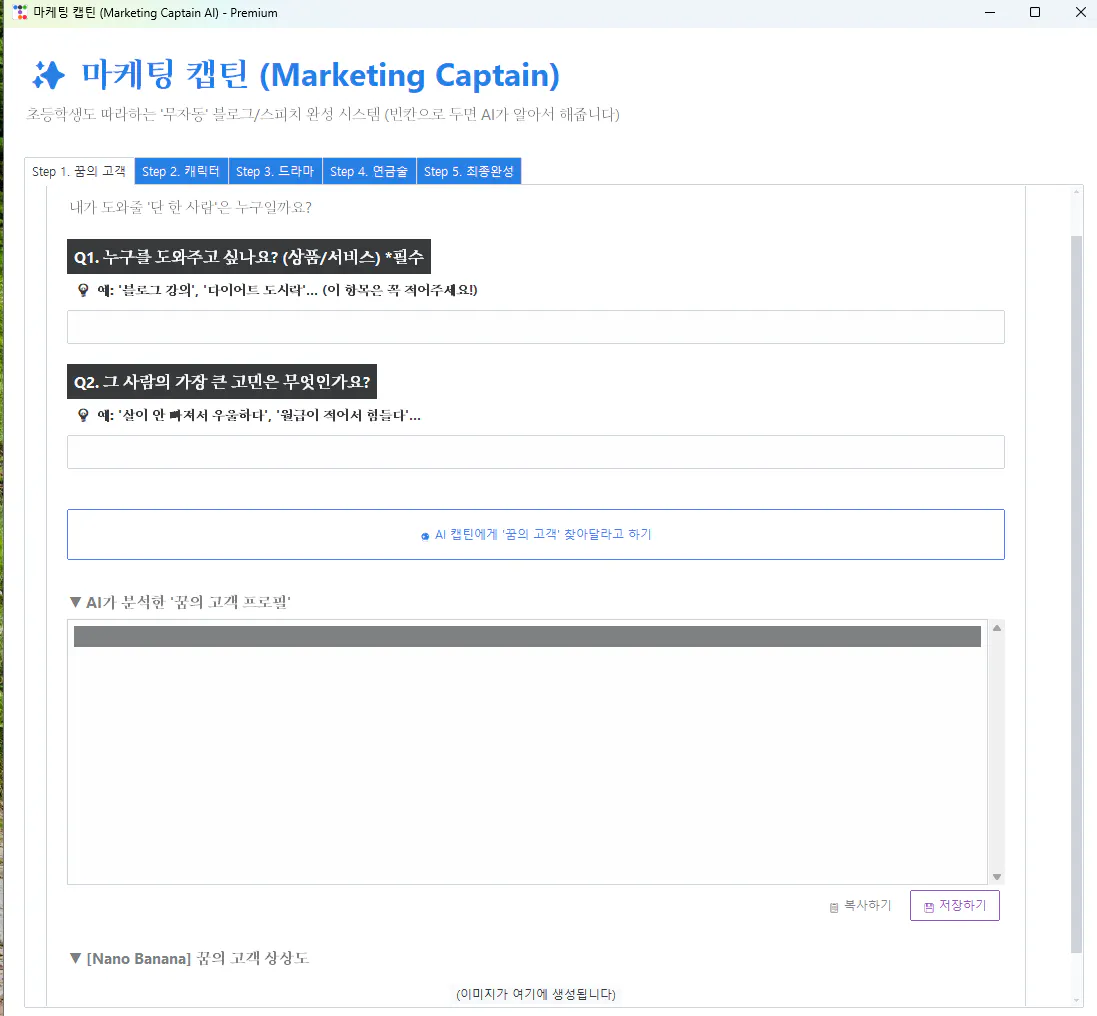Click the clipboard icon on 복사하기
The image size is (1097, 1016).
(833, 906)
